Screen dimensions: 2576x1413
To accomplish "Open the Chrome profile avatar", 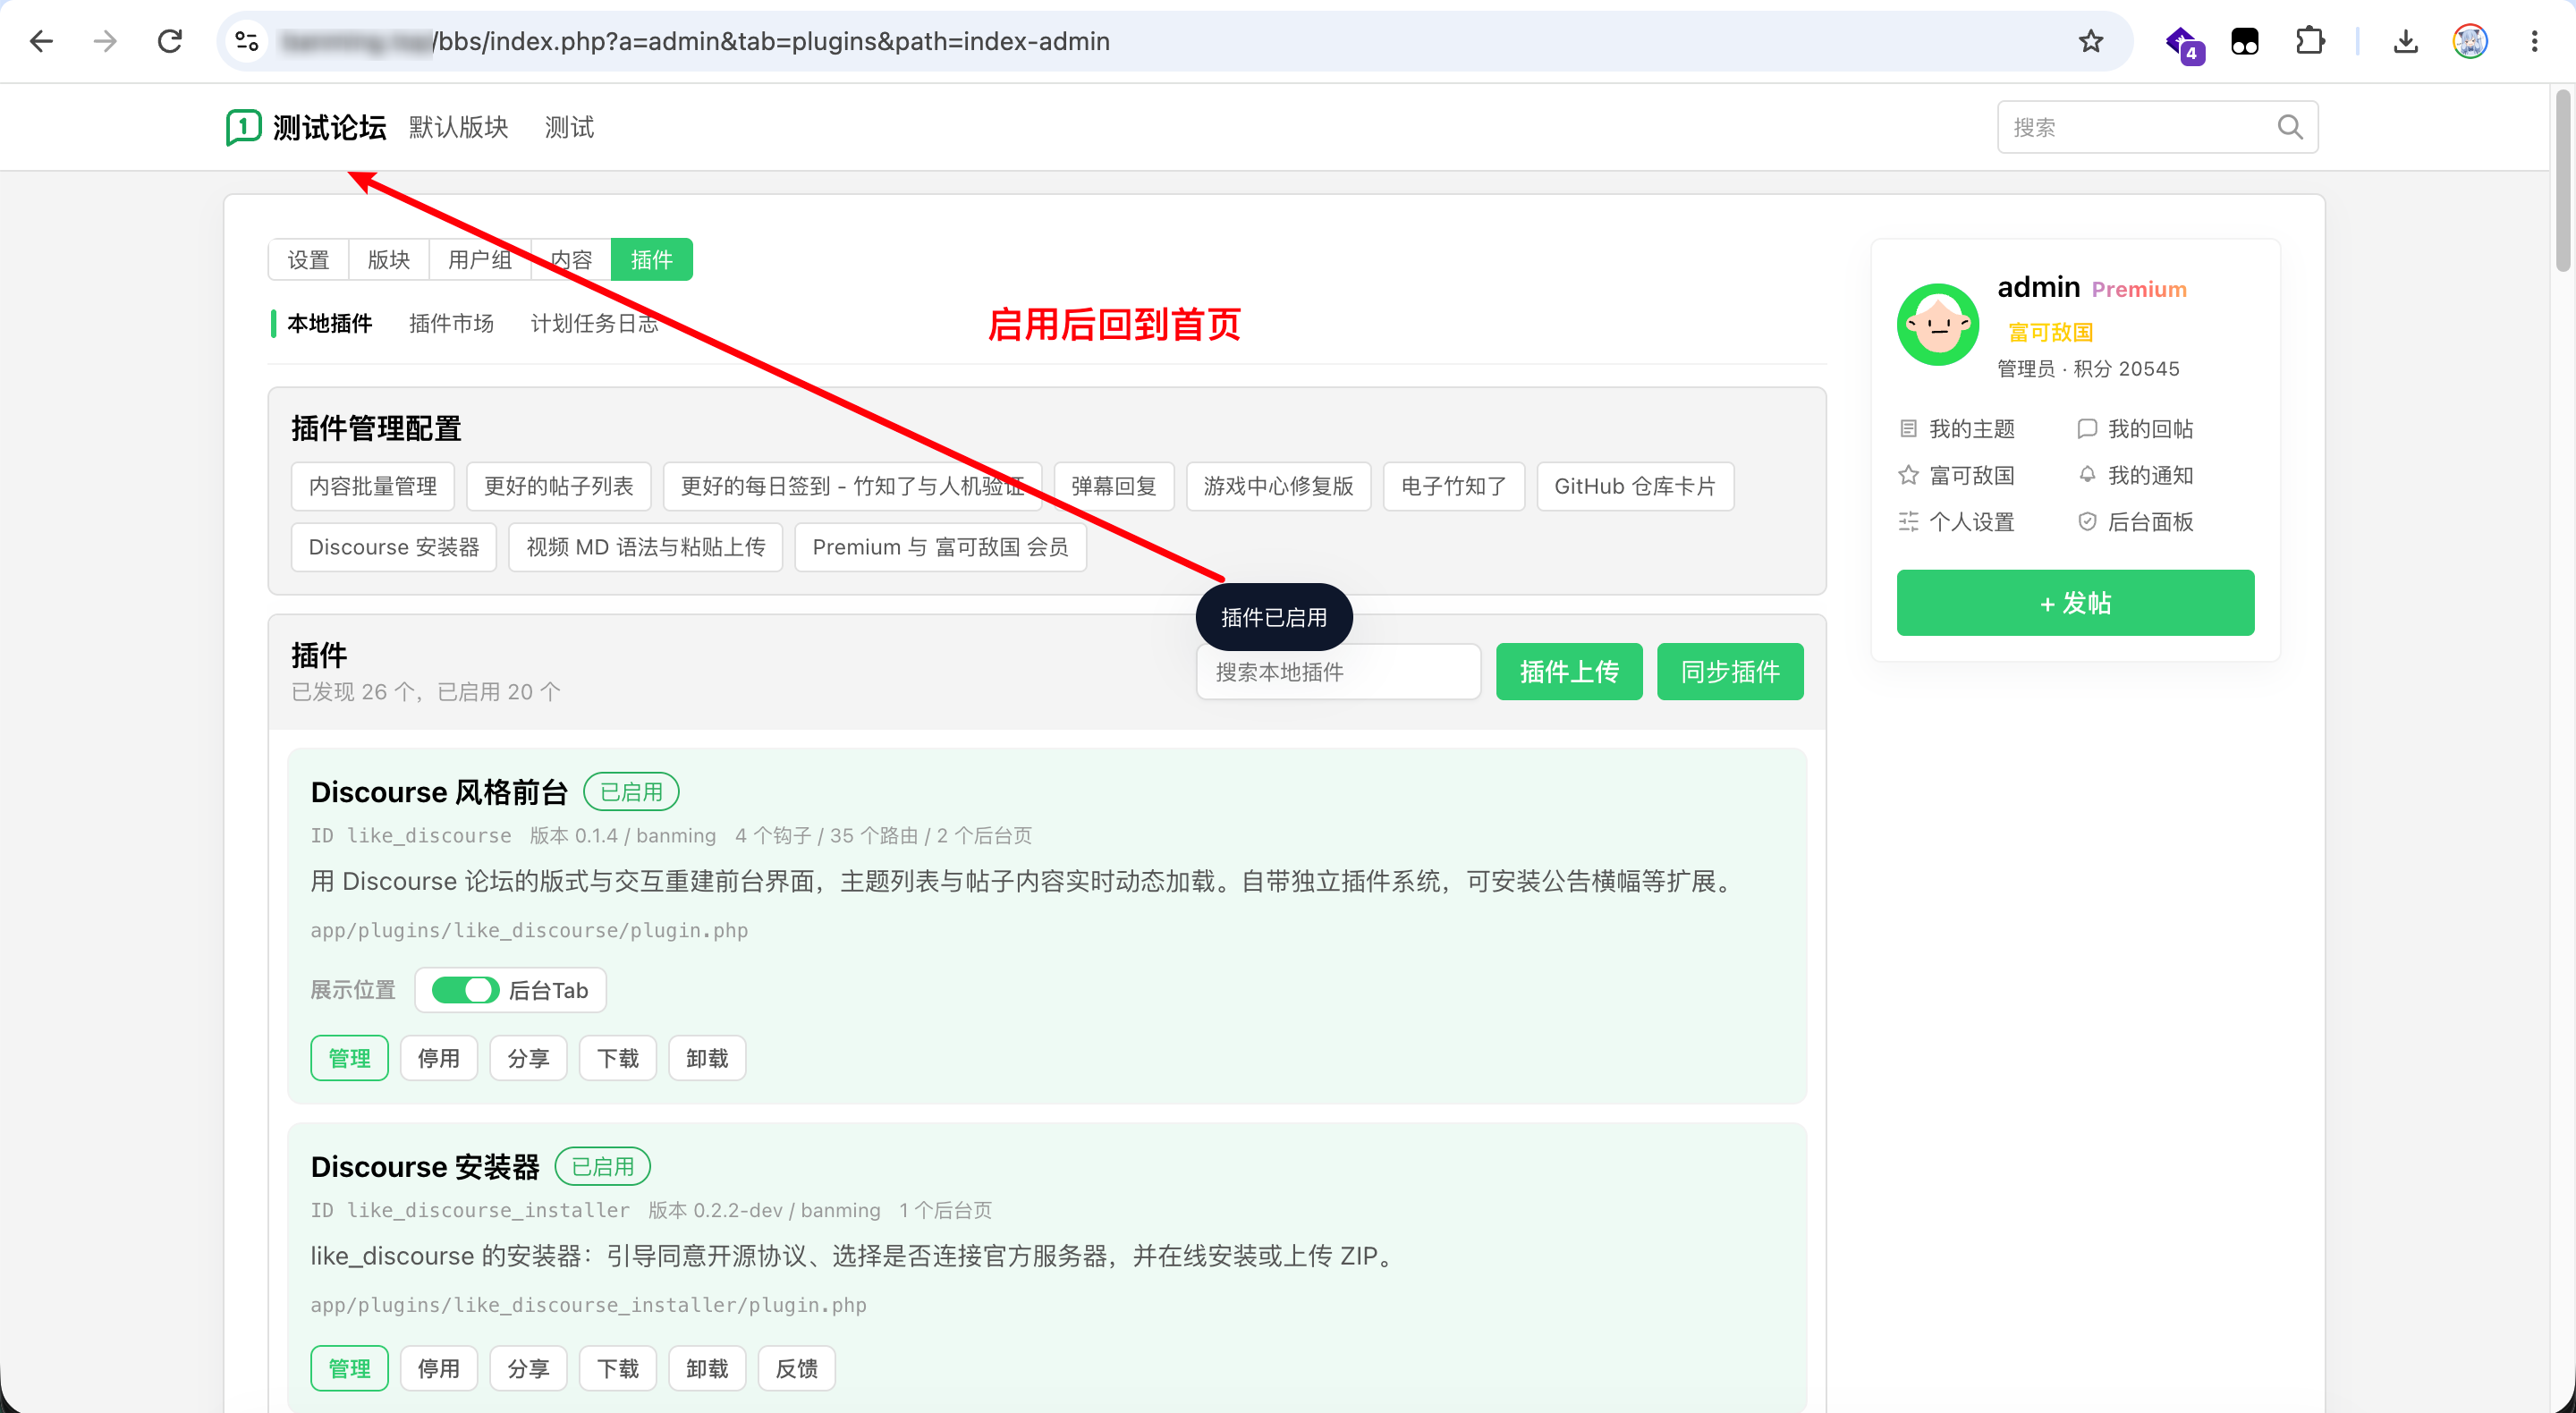I will pos(2470,41).
